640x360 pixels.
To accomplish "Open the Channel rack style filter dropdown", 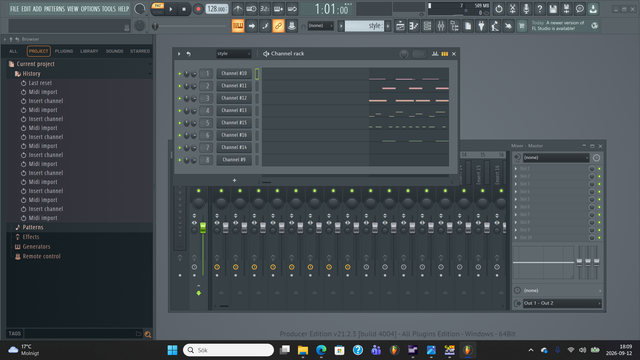I will [x=233, y=53].
